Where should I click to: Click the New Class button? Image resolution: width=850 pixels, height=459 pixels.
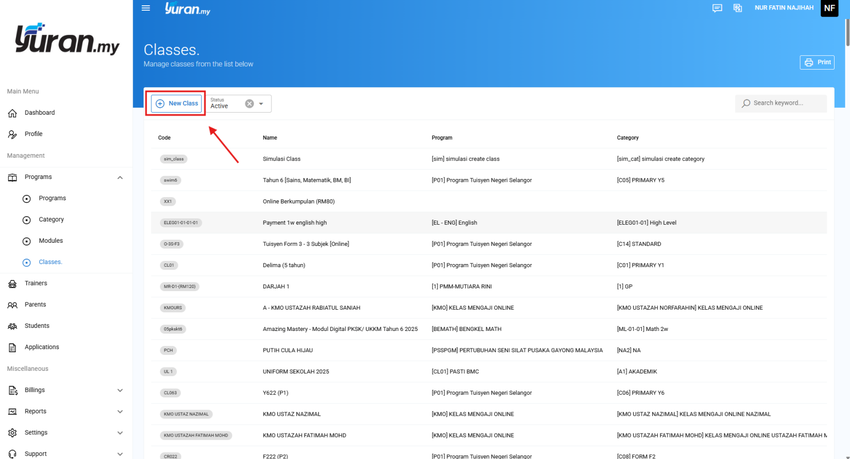(176, 104)
